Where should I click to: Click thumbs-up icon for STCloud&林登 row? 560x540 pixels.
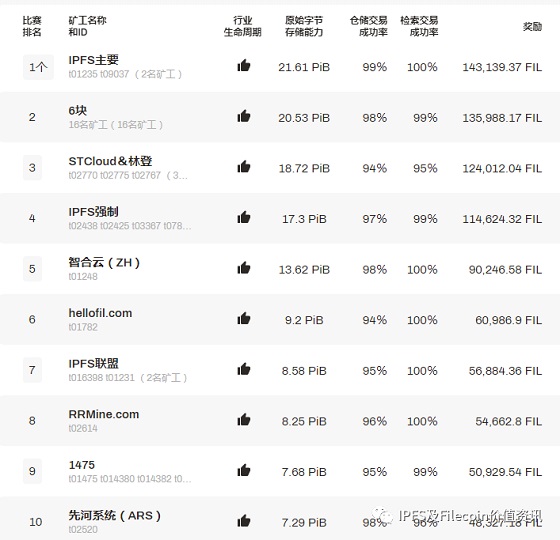click(244, 167)
